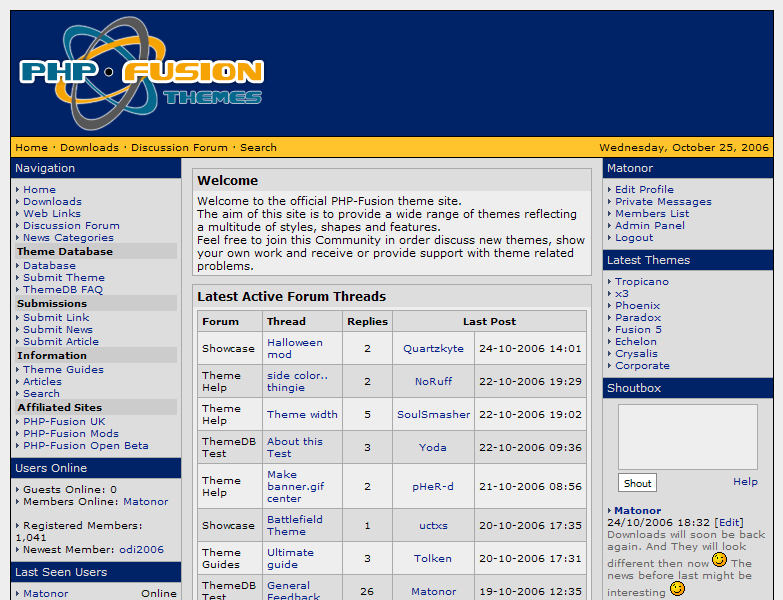Open the Admin Panel

tap(650, 226)
